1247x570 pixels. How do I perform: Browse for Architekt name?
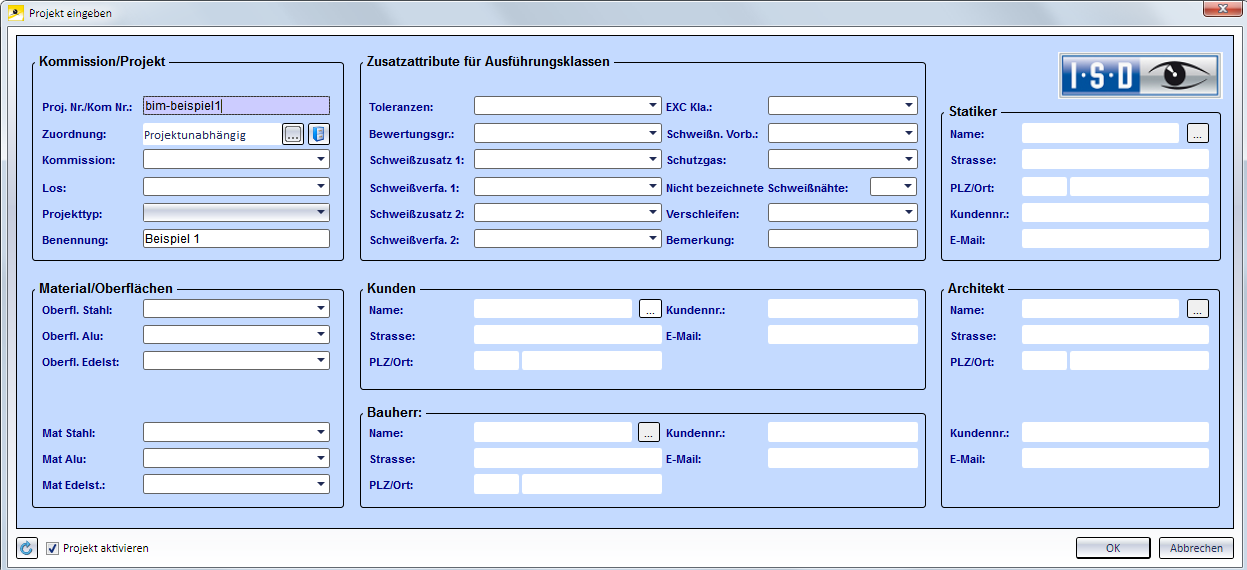coord(1198,309)
